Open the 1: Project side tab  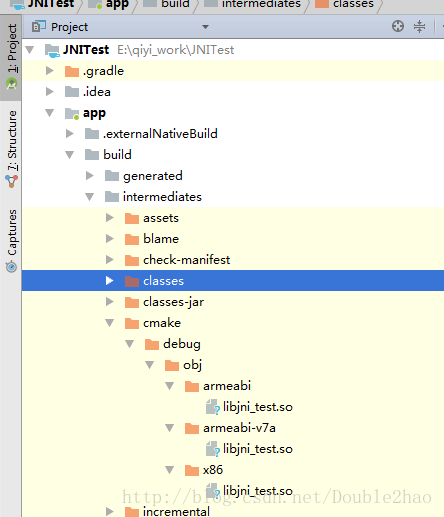[11, 57]
